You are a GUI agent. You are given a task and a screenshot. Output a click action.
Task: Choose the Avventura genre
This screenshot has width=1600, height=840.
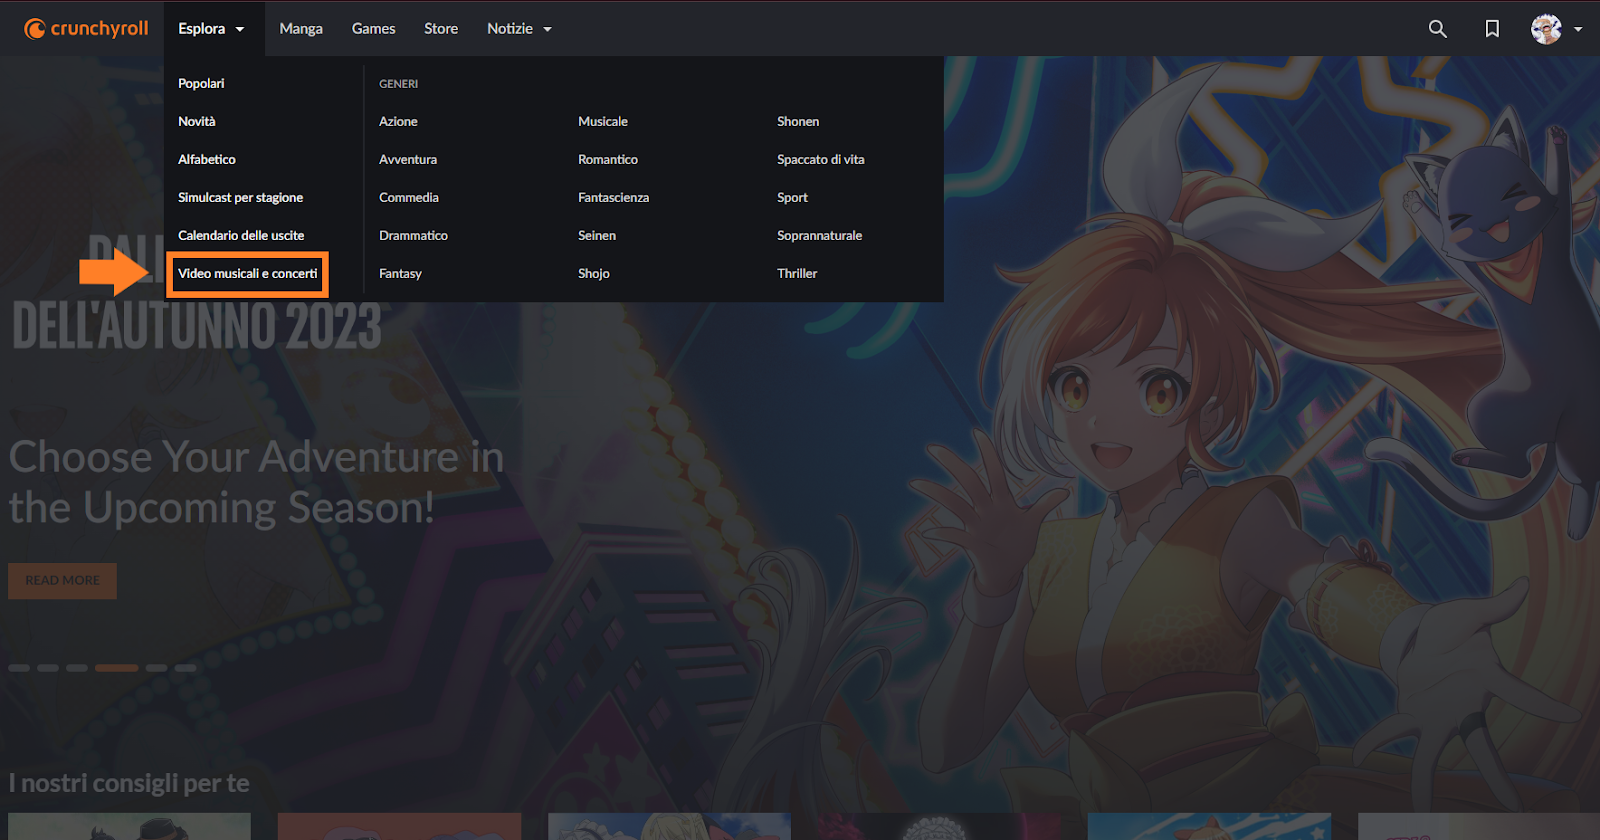[x=408, y=159]
